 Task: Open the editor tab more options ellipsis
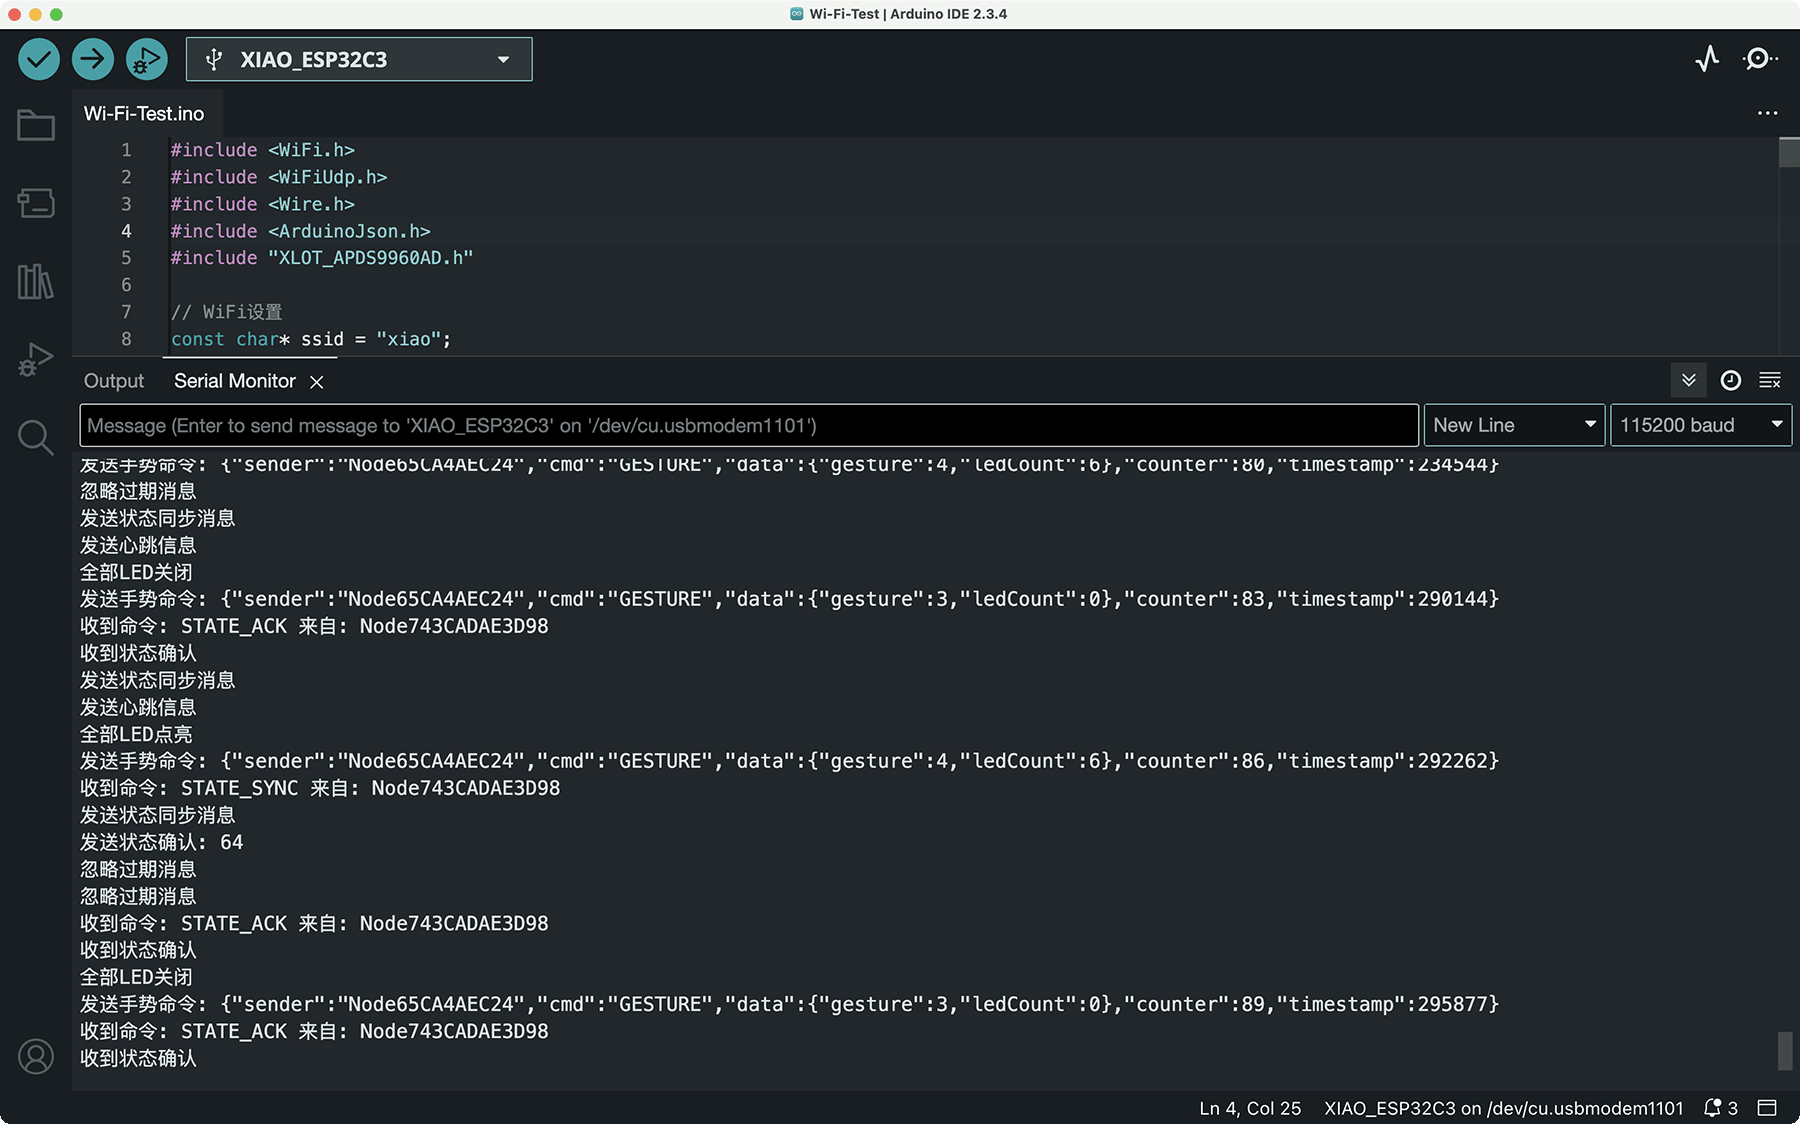coord(1768,113)
